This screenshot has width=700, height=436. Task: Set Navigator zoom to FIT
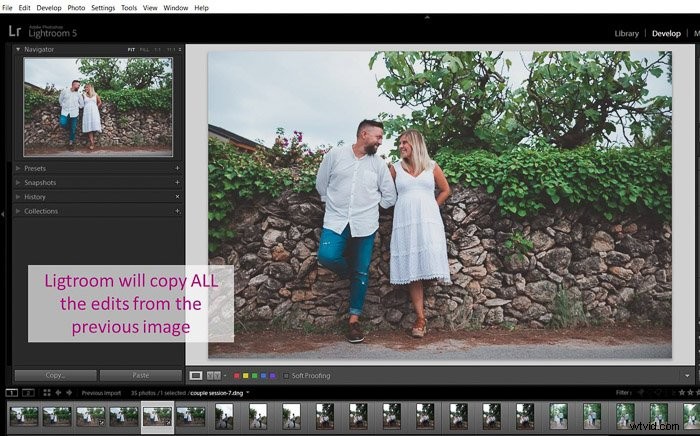(x=131, y=50)
